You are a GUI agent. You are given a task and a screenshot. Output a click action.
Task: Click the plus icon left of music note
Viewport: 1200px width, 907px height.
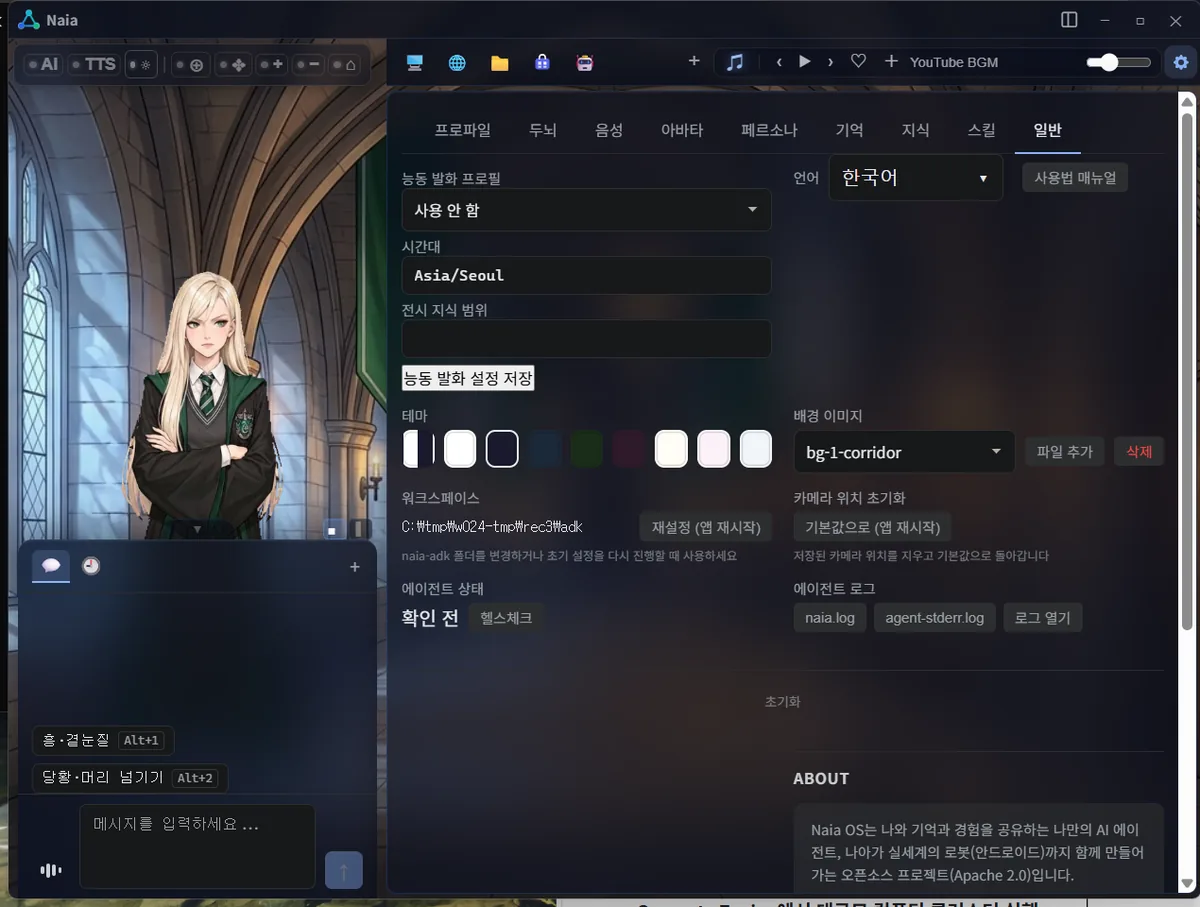click(694, 61)
